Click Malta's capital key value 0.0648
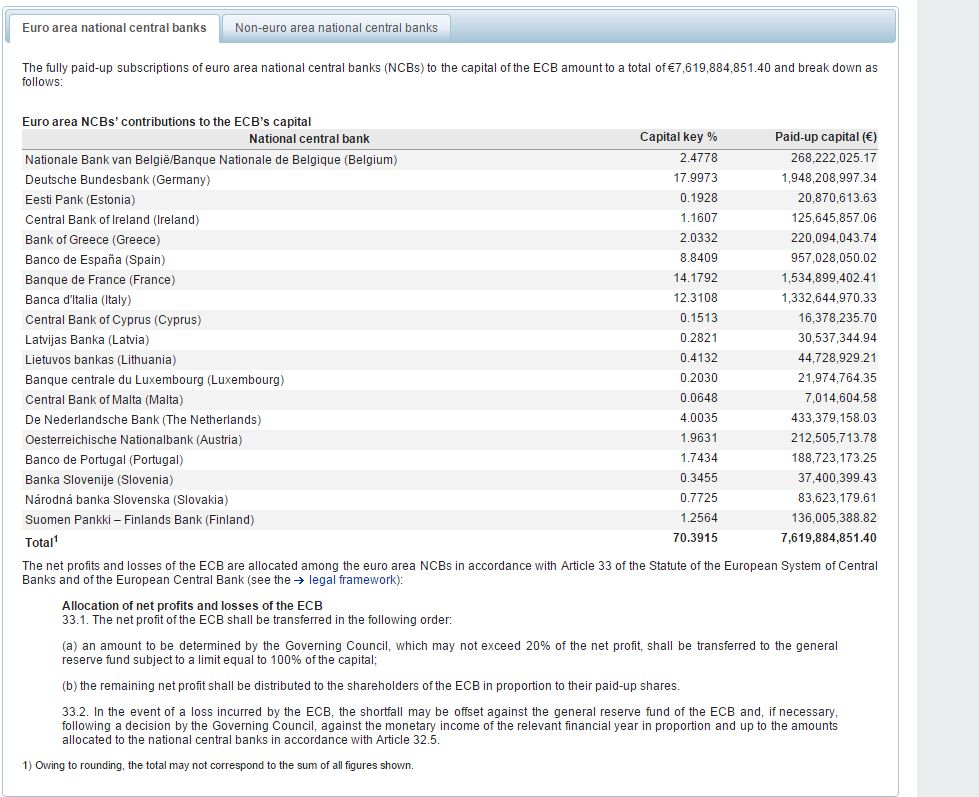Viewport: 979px width, 797px height. click(x=699, y=398)
